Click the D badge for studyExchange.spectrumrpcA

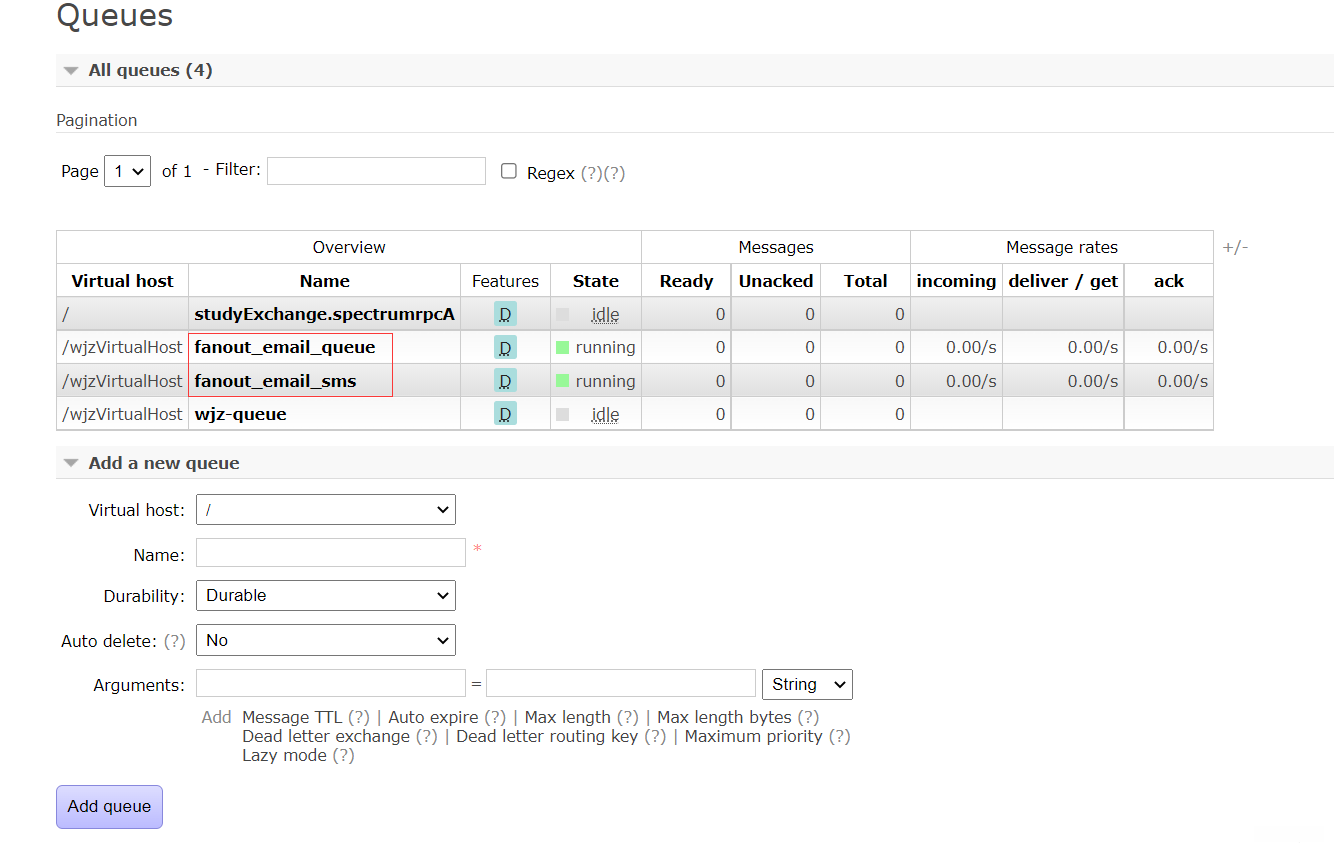pyautogui.click(x=505, y=314)
